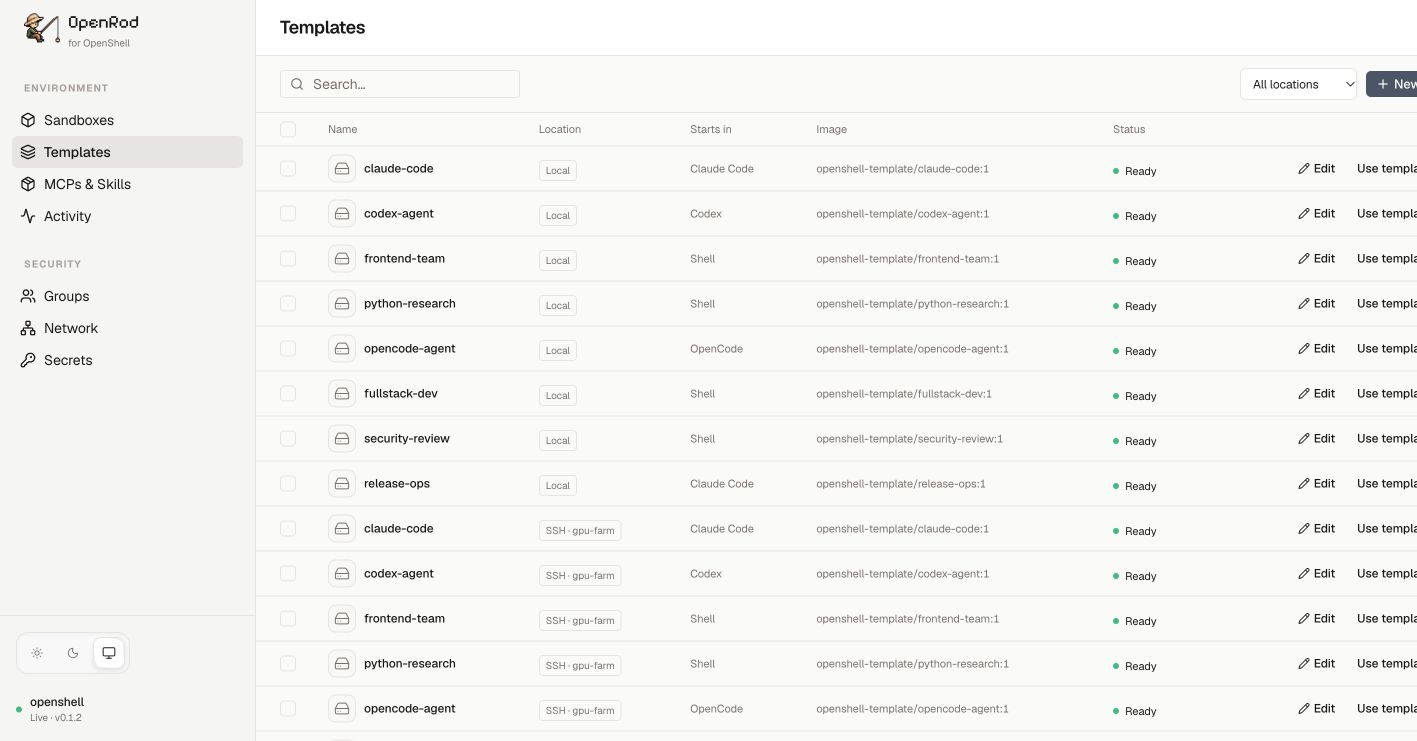Click Use template for fullstack-dev

pyautogui.click(x=1386, y=394)
